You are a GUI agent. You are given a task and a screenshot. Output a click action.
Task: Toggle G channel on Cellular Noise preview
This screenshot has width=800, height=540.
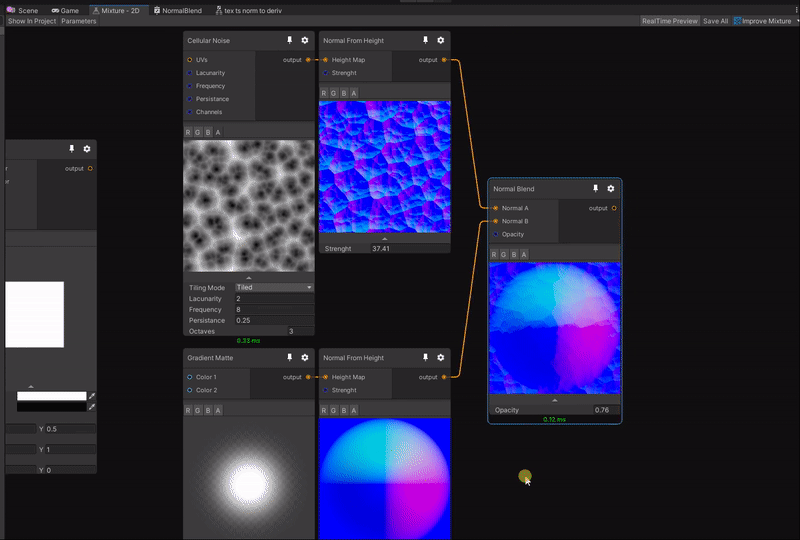[x=198, y=132]
